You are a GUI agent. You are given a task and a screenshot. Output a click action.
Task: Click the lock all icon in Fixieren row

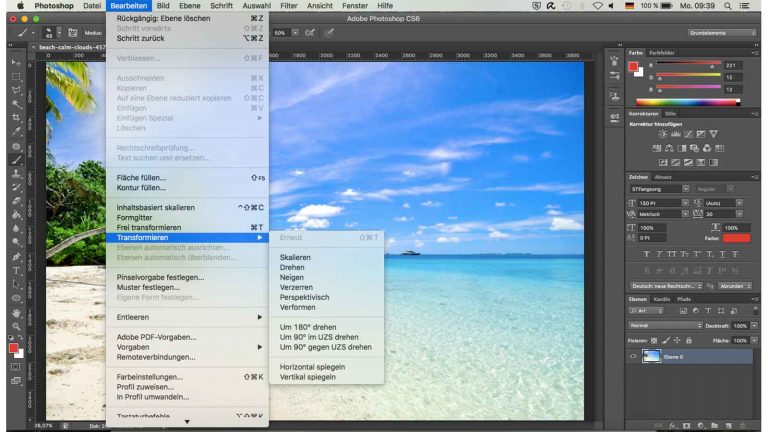[690, 340]
